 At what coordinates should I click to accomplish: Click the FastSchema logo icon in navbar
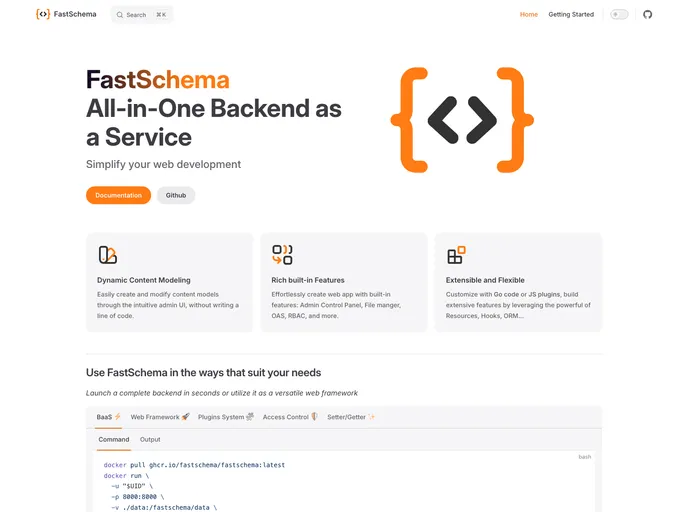point(43,14)
